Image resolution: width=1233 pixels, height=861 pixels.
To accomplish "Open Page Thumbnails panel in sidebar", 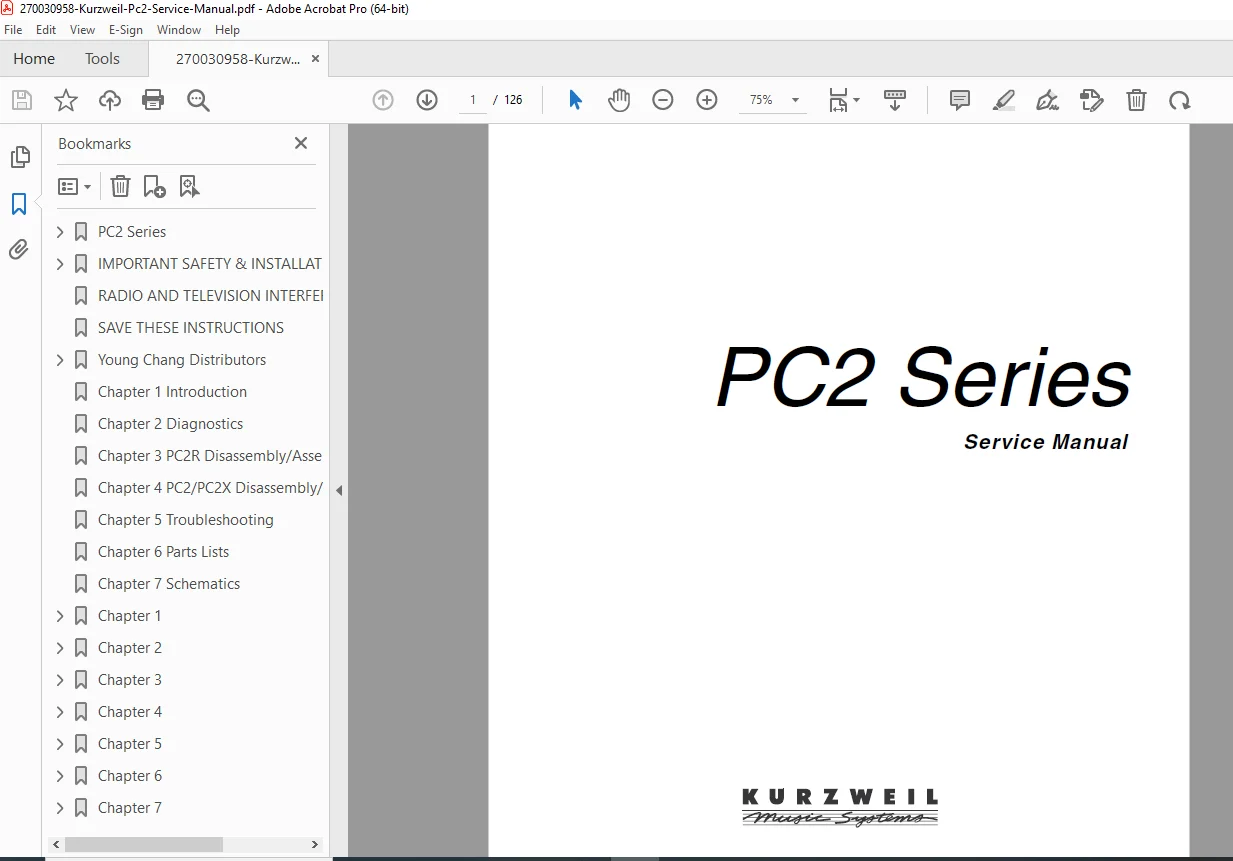I will coord(20,157).
